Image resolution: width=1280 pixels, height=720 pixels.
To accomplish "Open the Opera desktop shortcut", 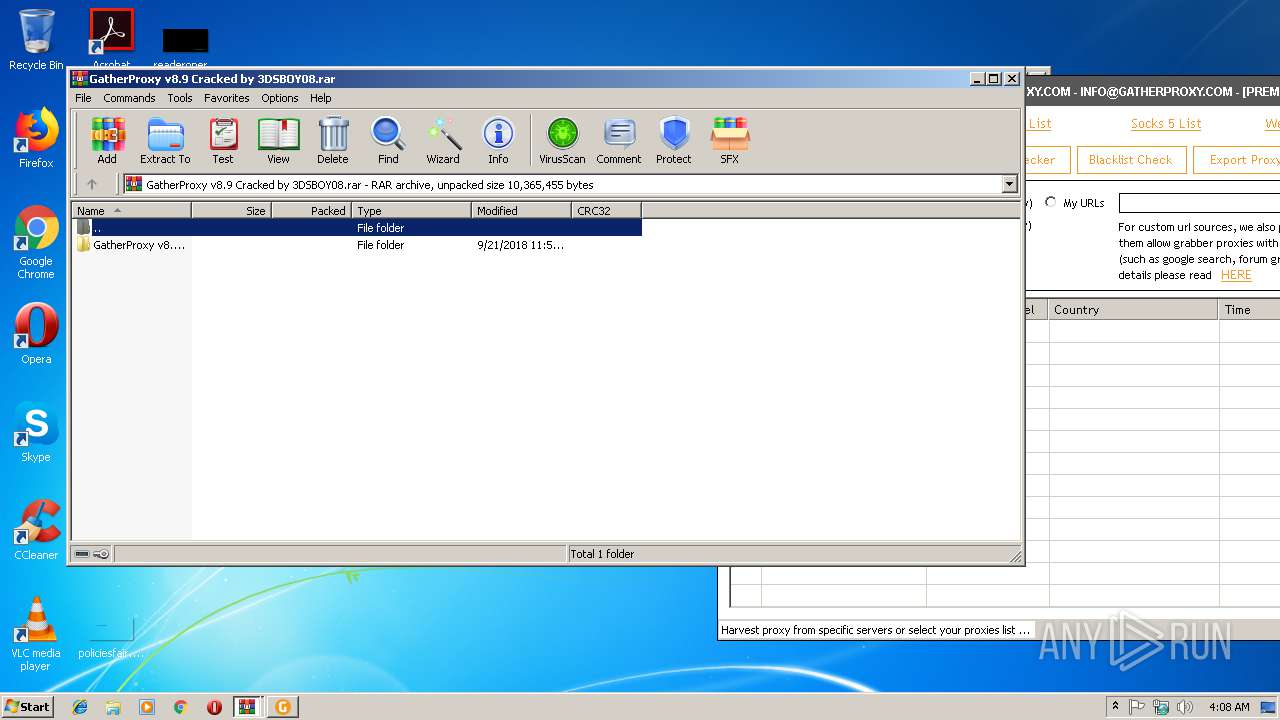I will tap(36, 334).
